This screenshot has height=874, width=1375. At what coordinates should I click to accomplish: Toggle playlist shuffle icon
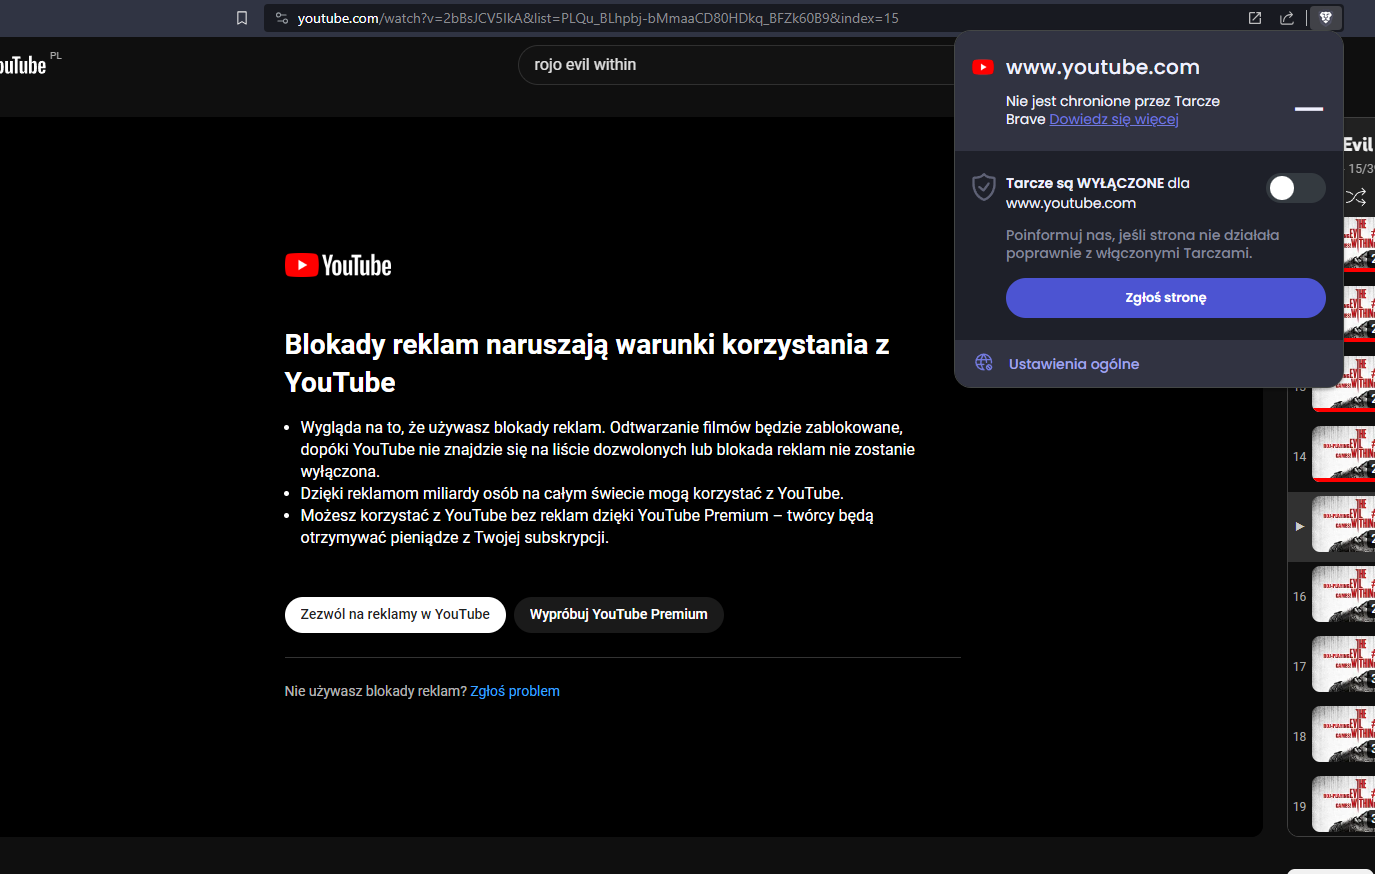1355,197
